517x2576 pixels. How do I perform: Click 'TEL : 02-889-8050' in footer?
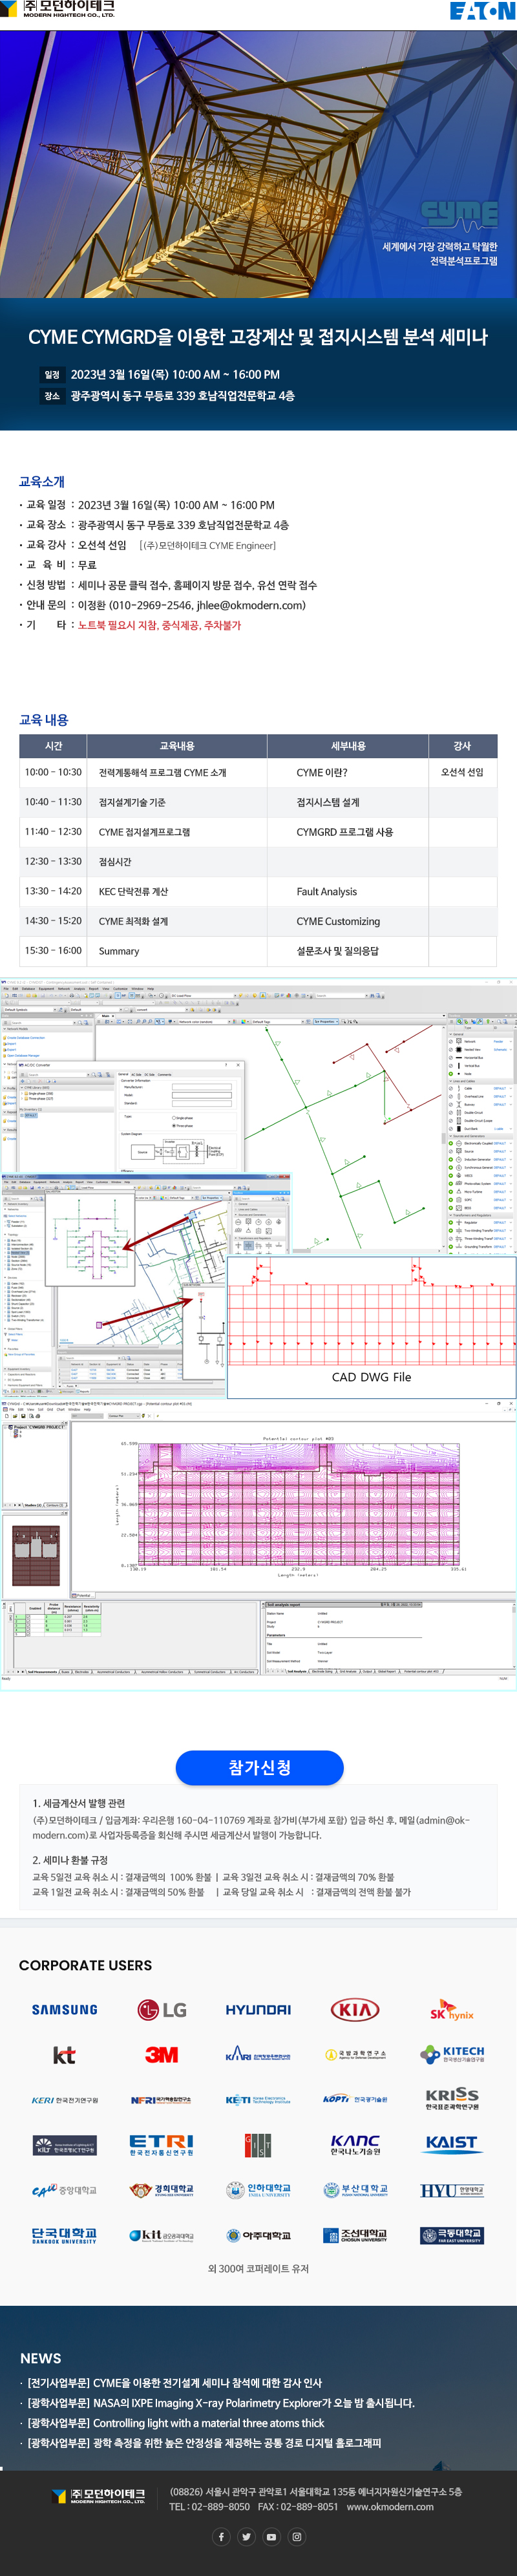210,2506
